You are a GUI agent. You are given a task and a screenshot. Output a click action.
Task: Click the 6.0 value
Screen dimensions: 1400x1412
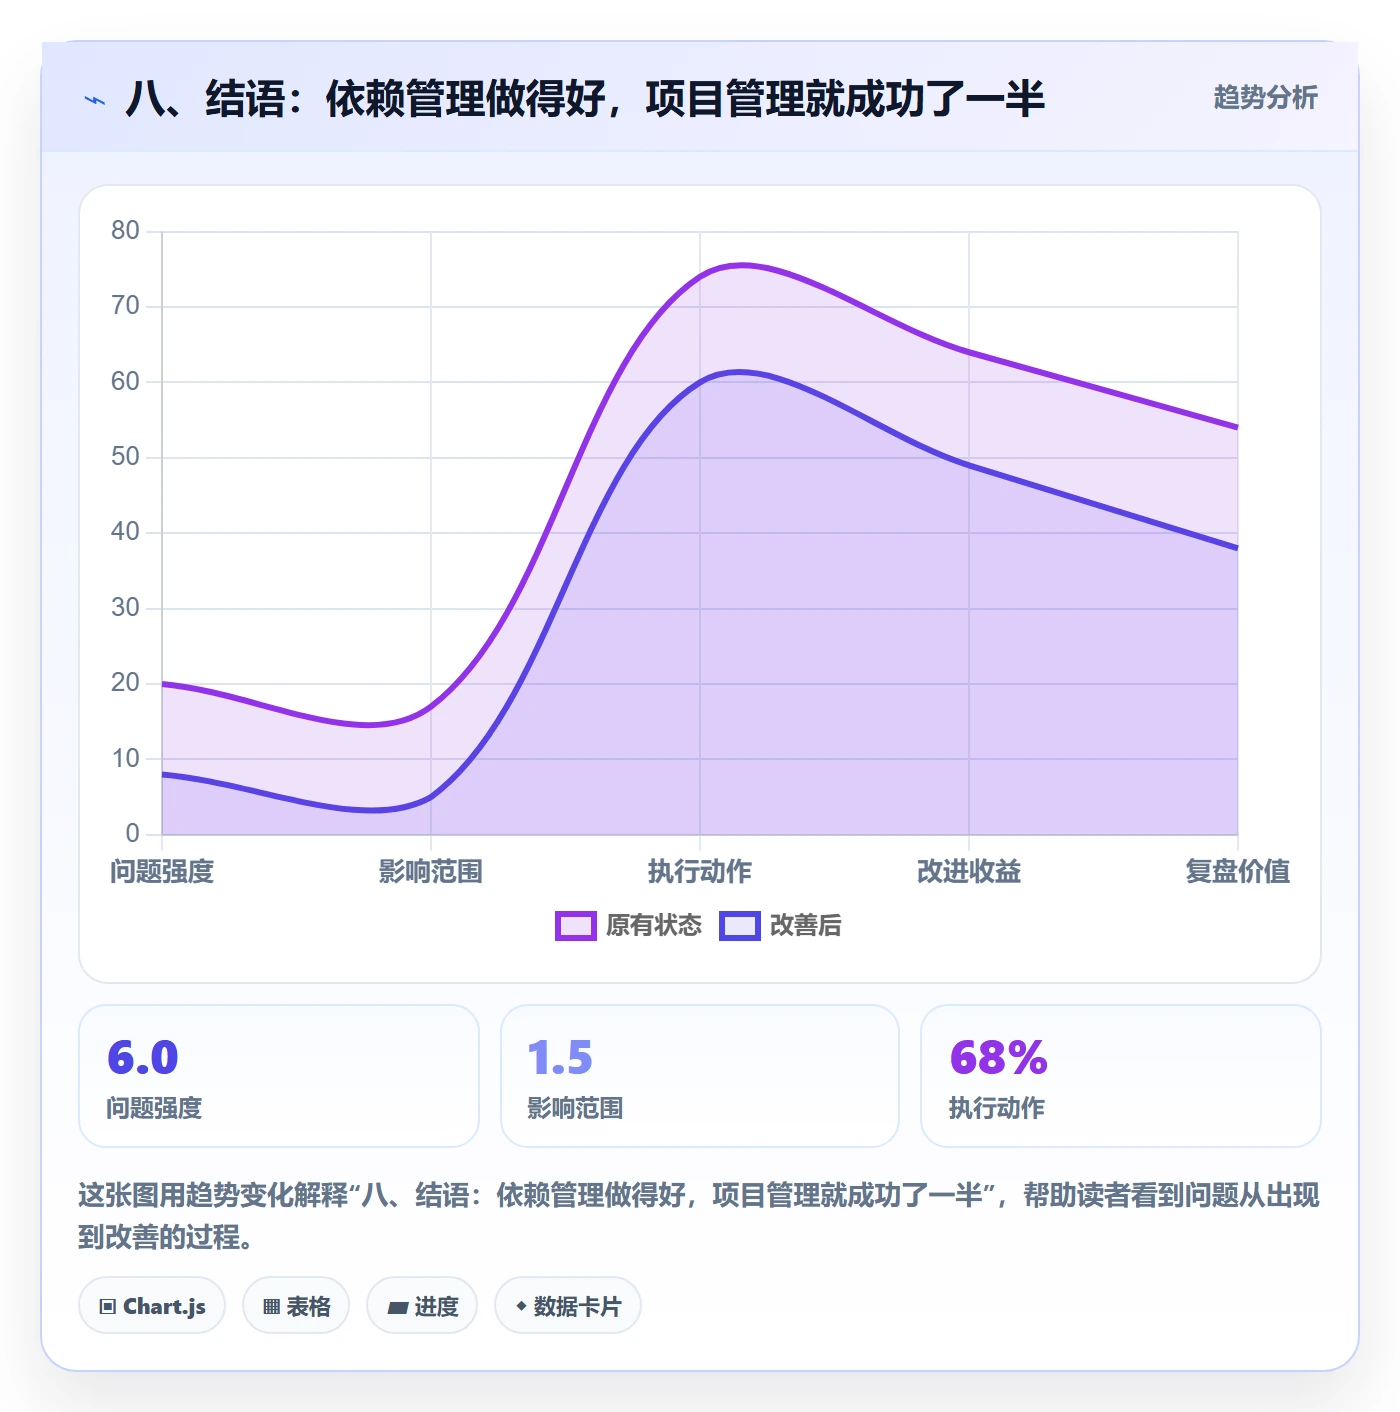tap(143, 1057)
